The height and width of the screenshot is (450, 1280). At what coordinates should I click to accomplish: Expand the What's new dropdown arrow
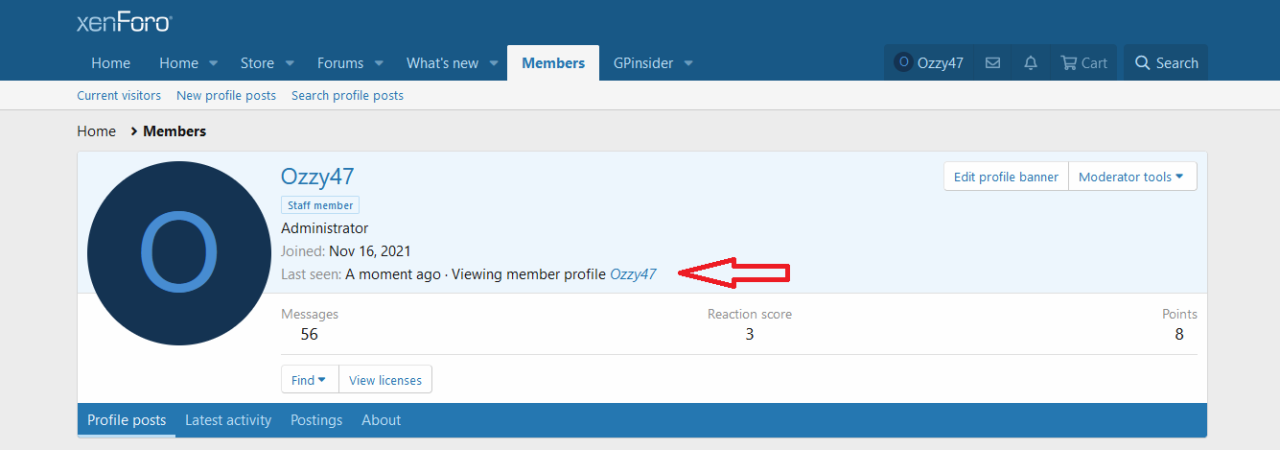(x=494, y=63)
